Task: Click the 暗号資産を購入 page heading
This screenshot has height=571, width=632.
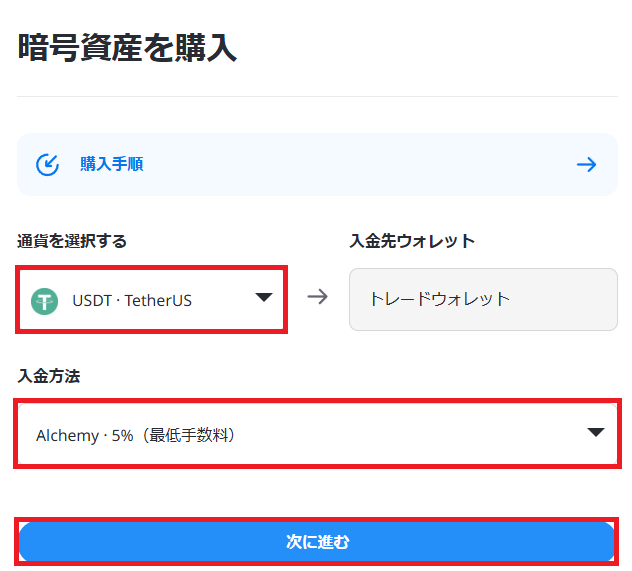Action: click(127, 48)
